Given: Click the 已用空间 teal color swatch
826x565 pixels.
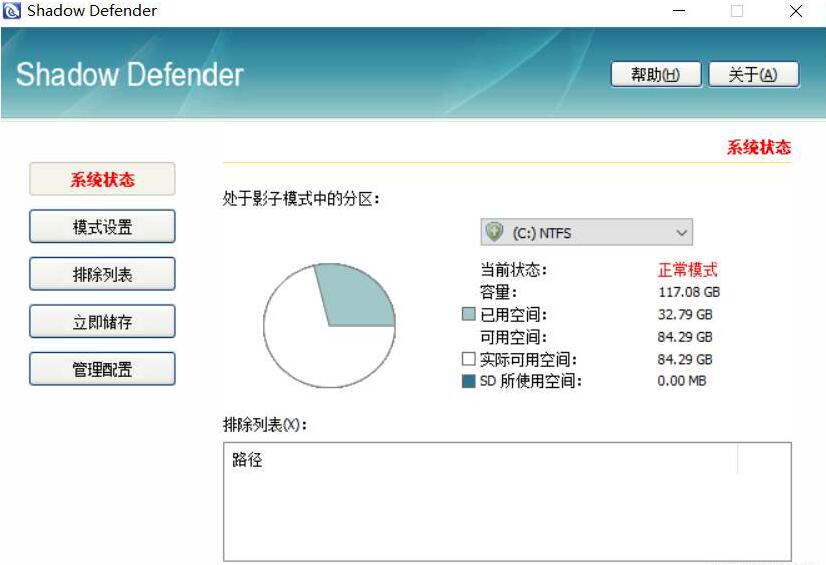Looking at the screenshot, I should pos(468,314).
